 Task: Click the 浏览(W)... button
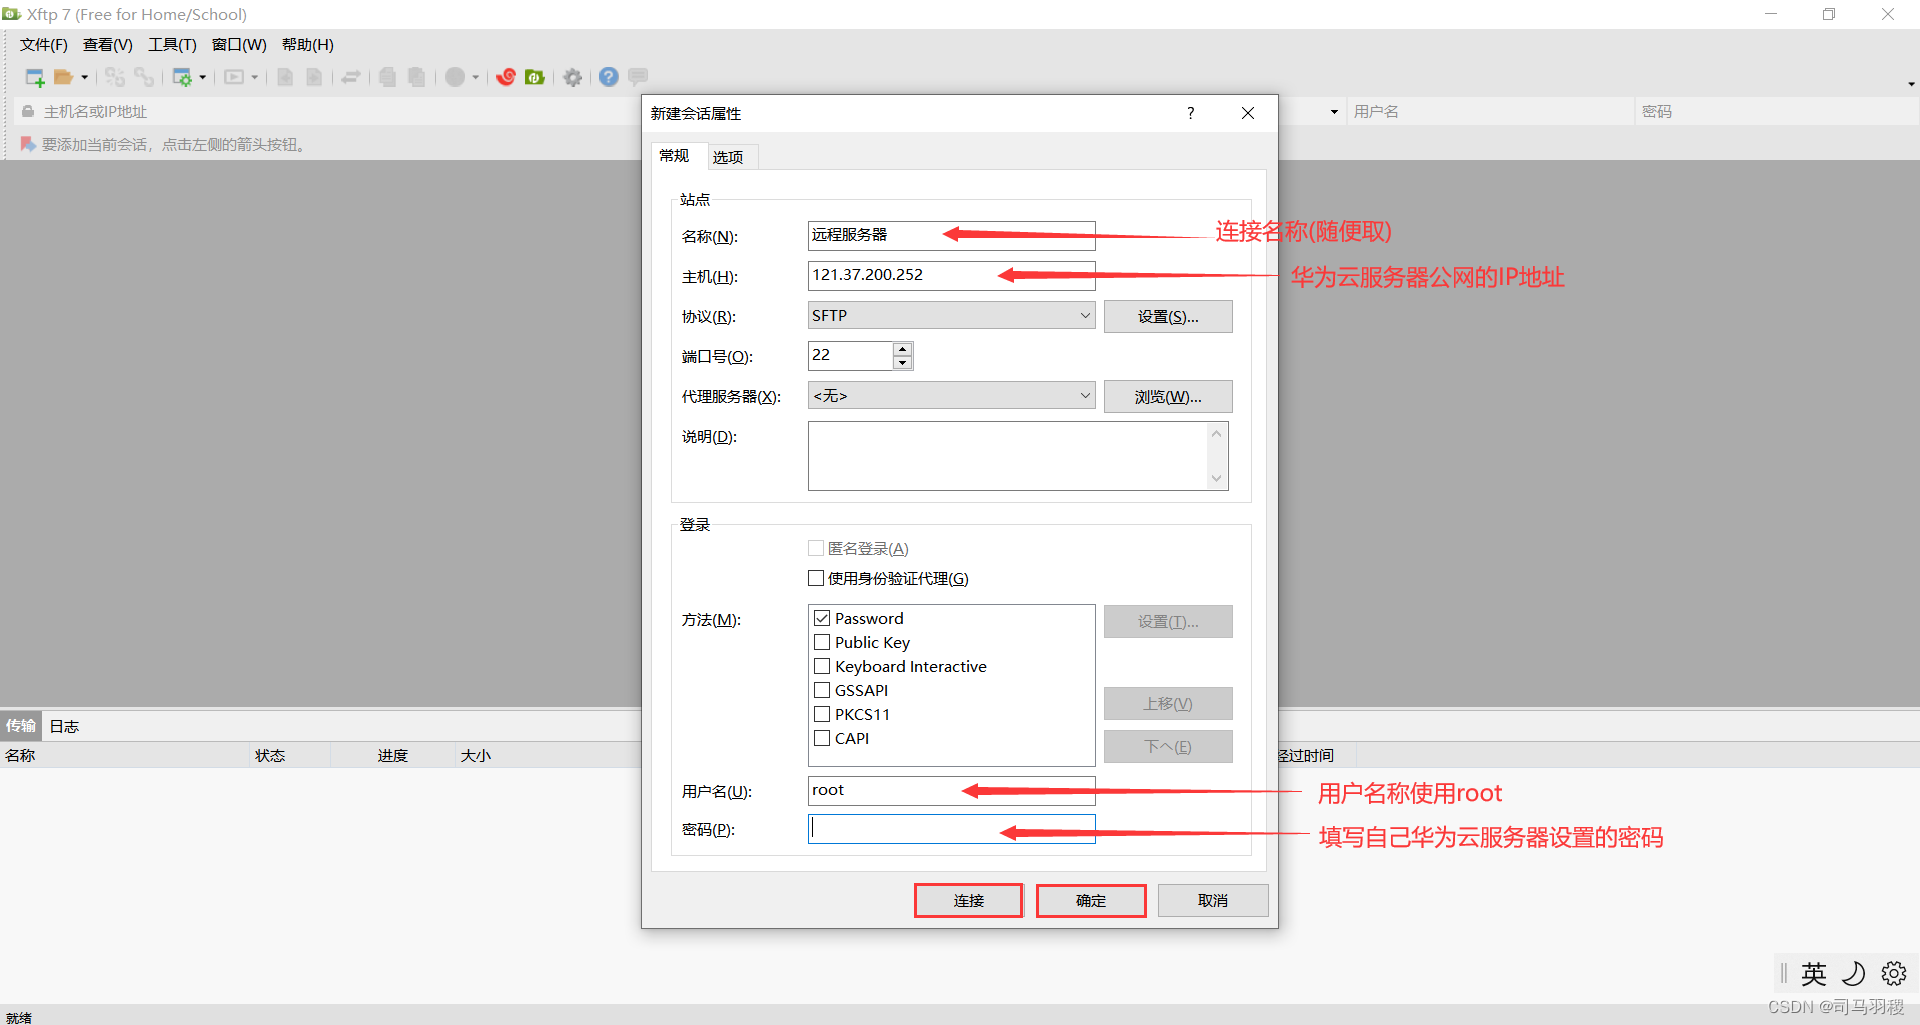tap(1168, 397)
